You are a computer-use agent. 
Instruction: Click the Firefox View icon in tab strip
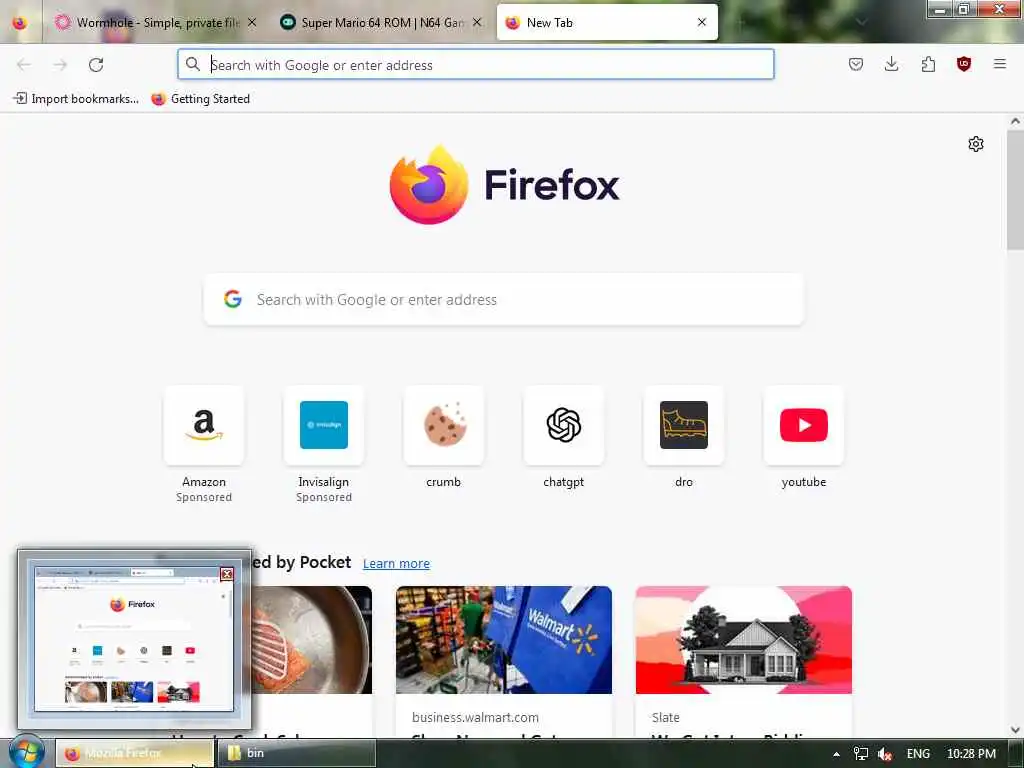pos(20,23)
